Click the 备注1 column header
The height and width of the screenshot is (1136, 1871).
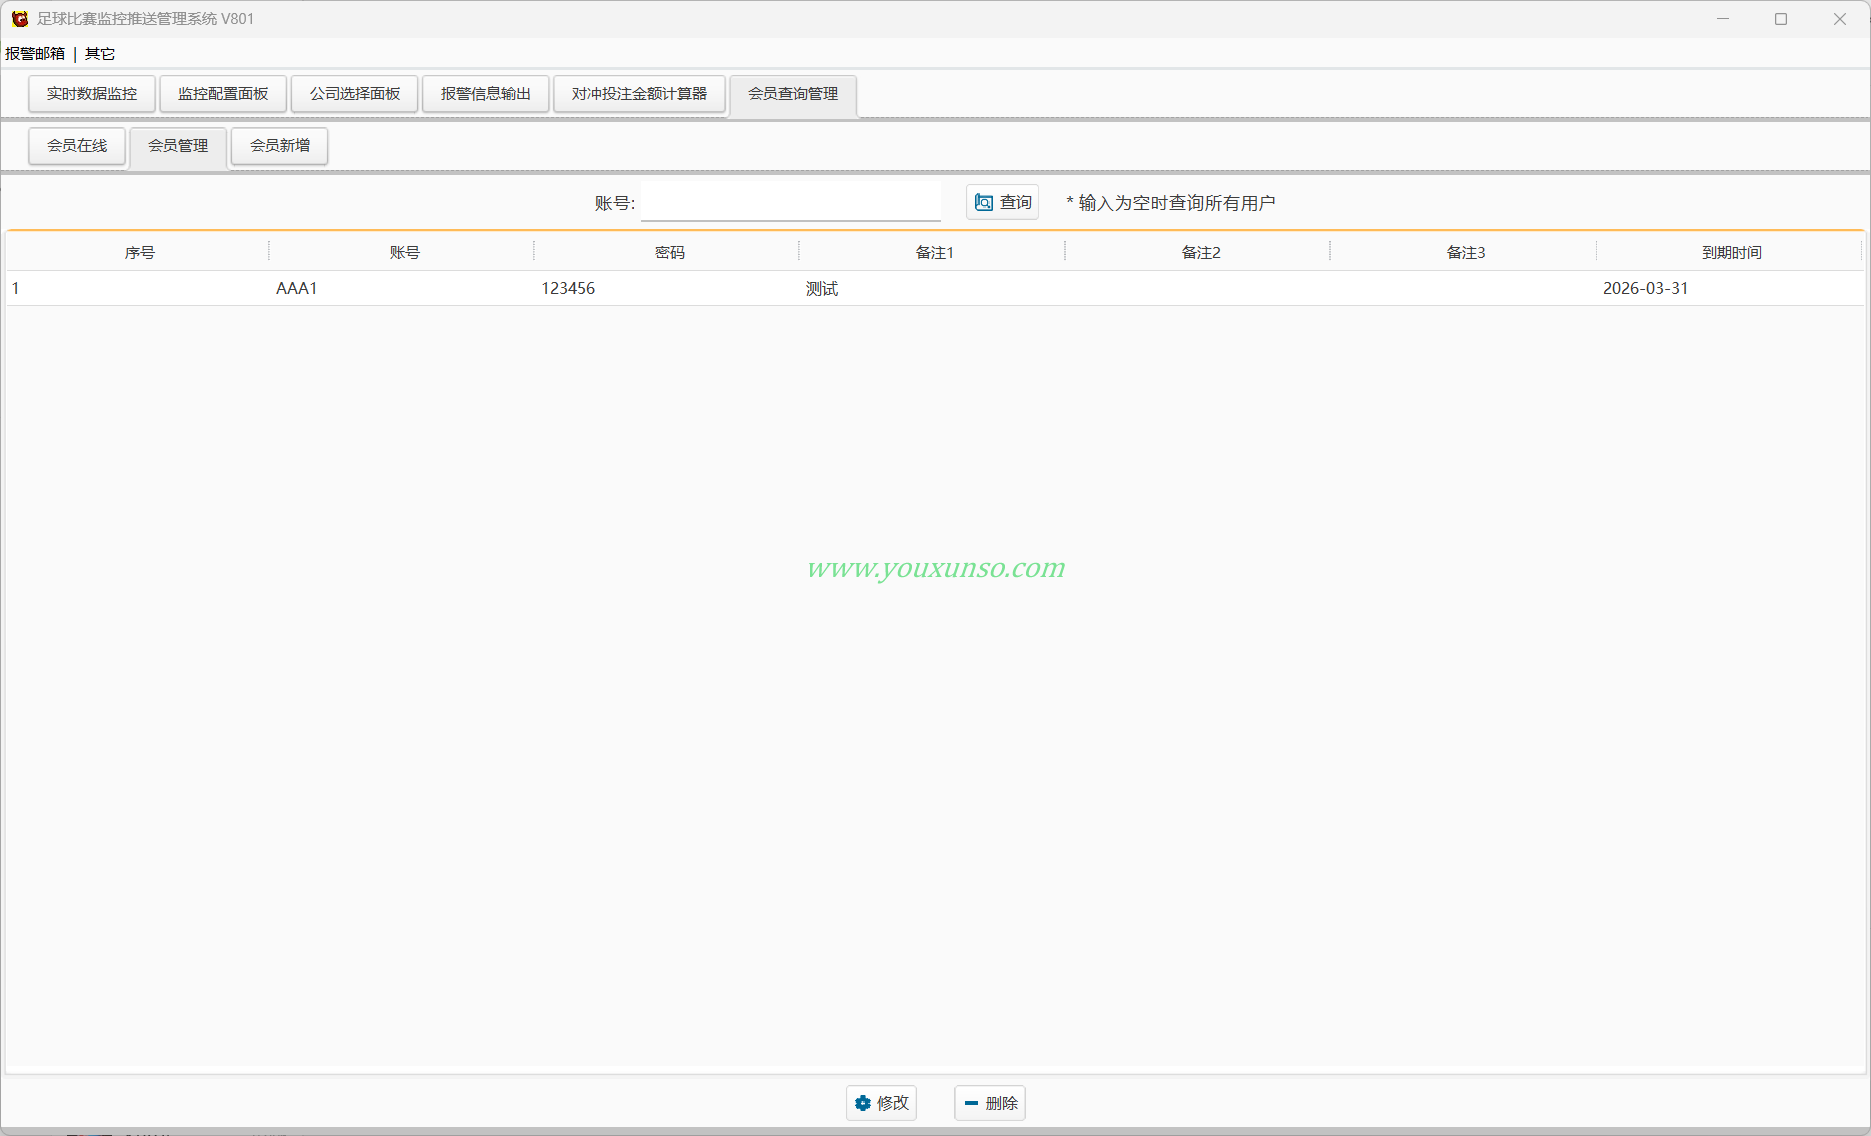[x=934, y=253]
